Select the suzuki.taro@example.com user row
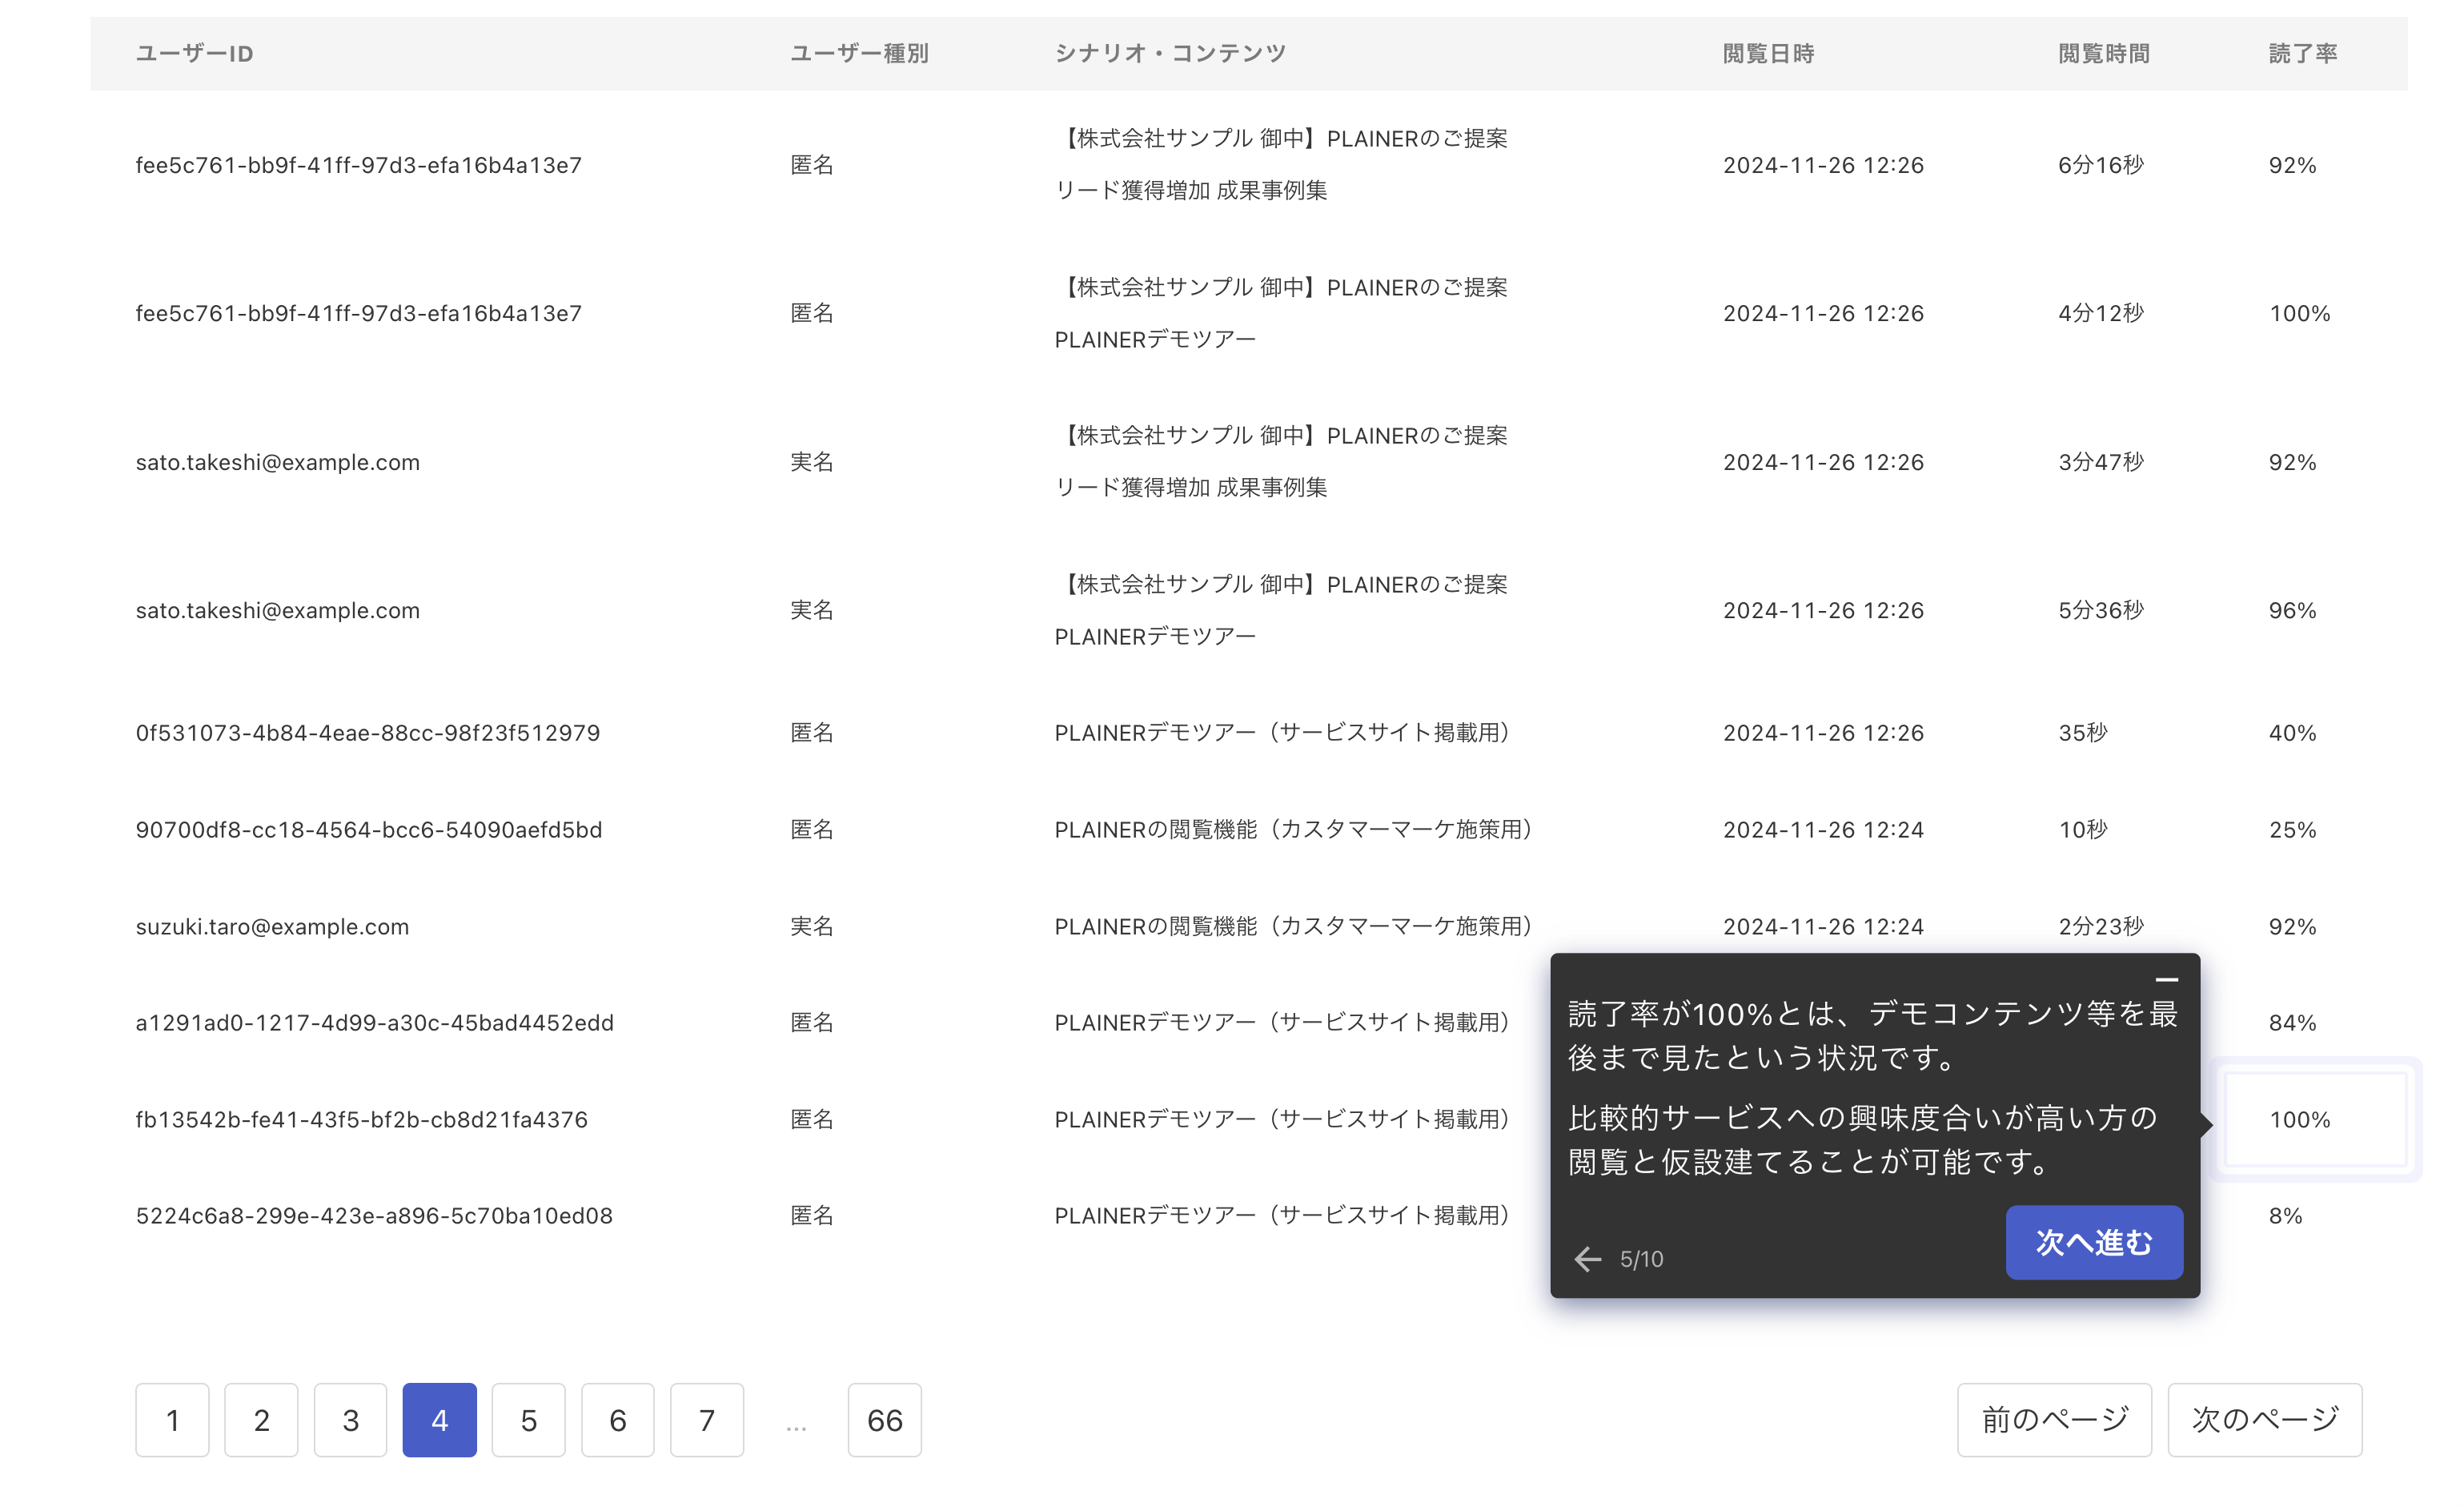This screenshot has height=1507, width=2464. [272, 926]
